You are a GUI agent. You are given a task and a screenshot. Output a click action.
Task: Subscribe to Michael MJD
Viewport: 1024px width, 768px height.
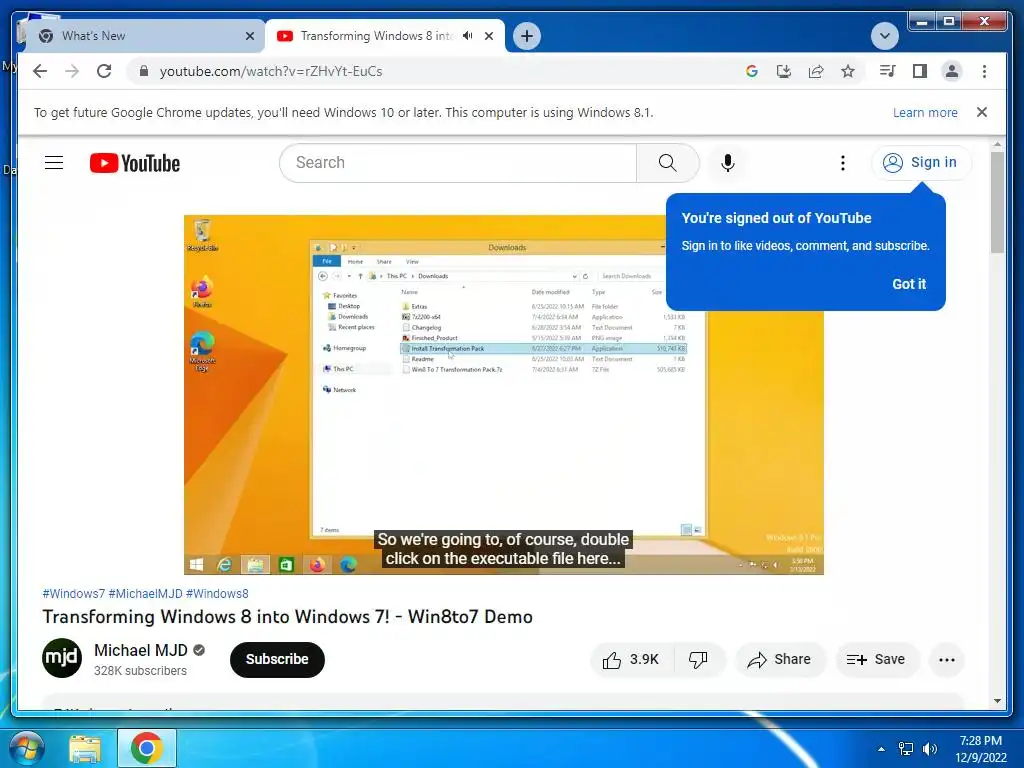[277, 660]
